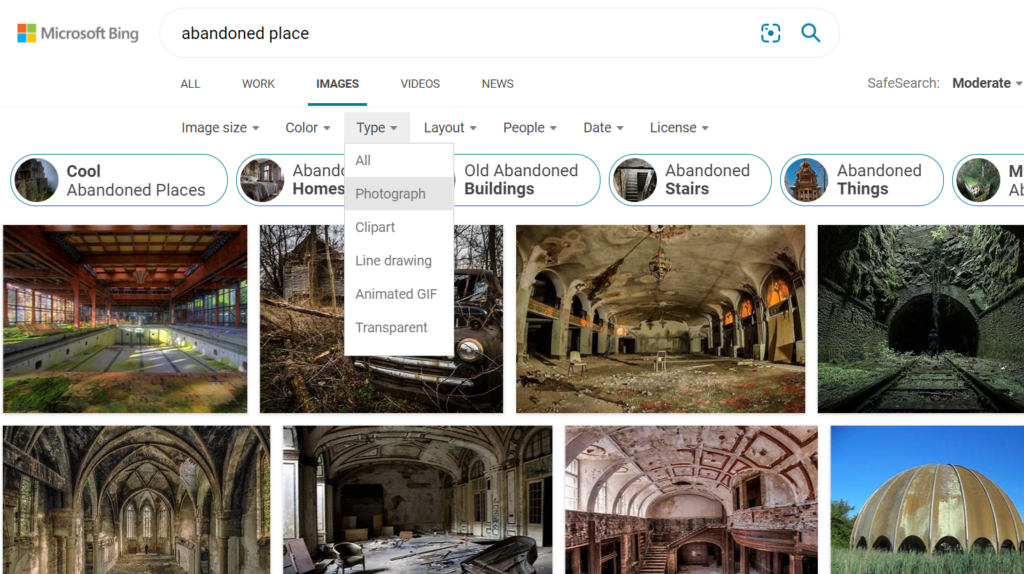Choose Photograph from the Type menu
The width and height of the screenshot is (1024, 574).
tap(390, 194)
